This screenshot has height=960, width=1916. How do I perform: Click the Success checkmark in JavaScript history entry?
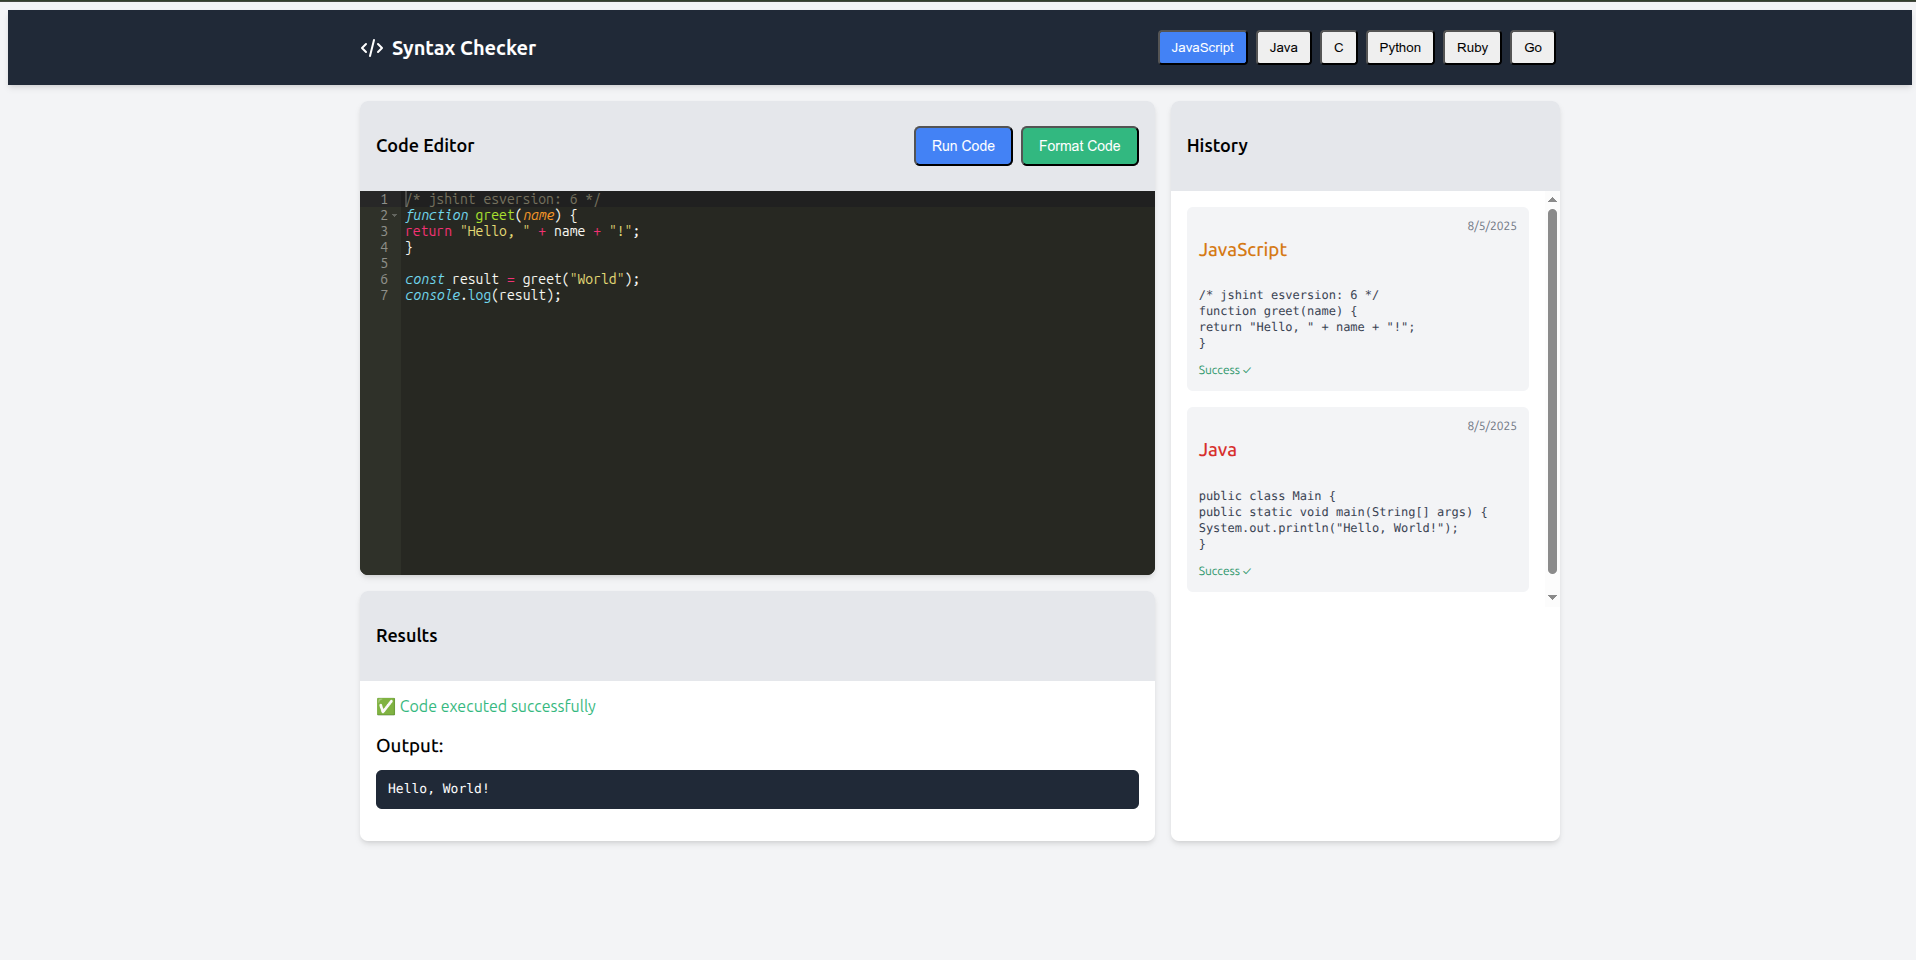coord(1247,371)
